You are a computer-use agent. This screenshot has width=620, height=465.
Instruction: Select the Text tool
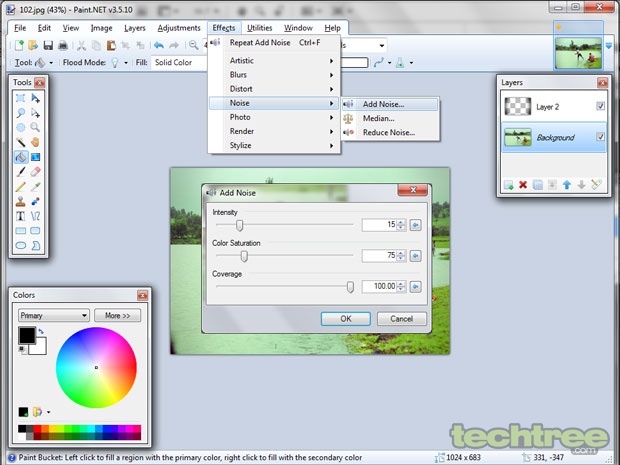pos(21,216)
